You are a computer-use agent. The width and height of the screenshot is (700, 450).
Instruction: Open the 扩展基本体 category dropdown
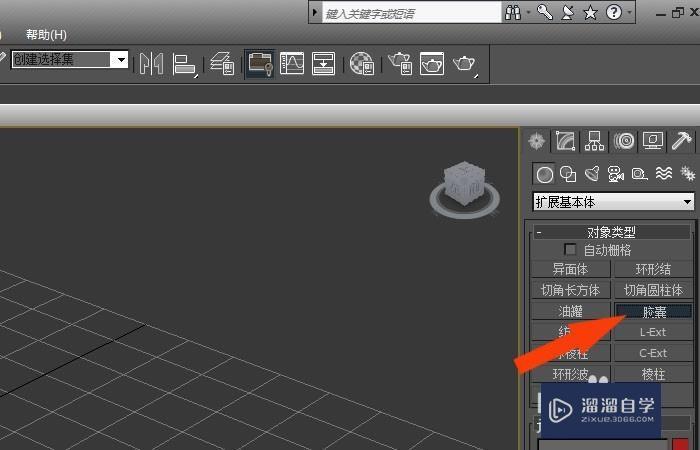click(x=613, y=202)
